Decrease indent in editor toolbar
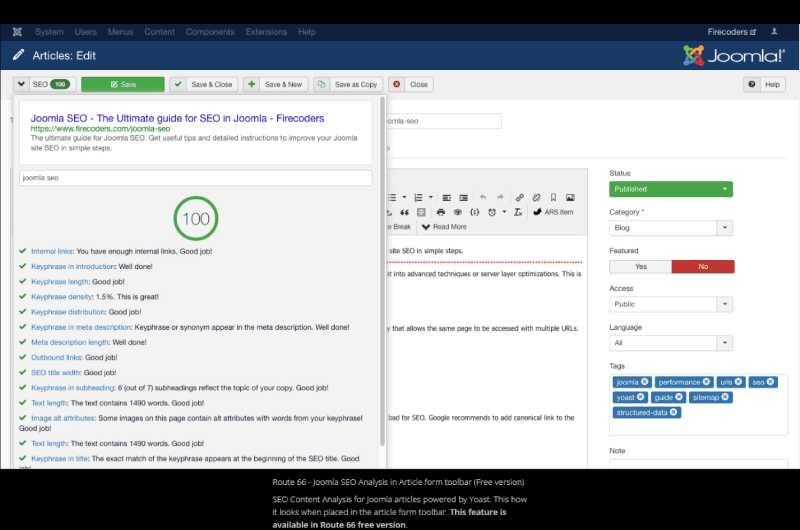Viewport: 800px width, 530px height. click(x=446, y=197)
